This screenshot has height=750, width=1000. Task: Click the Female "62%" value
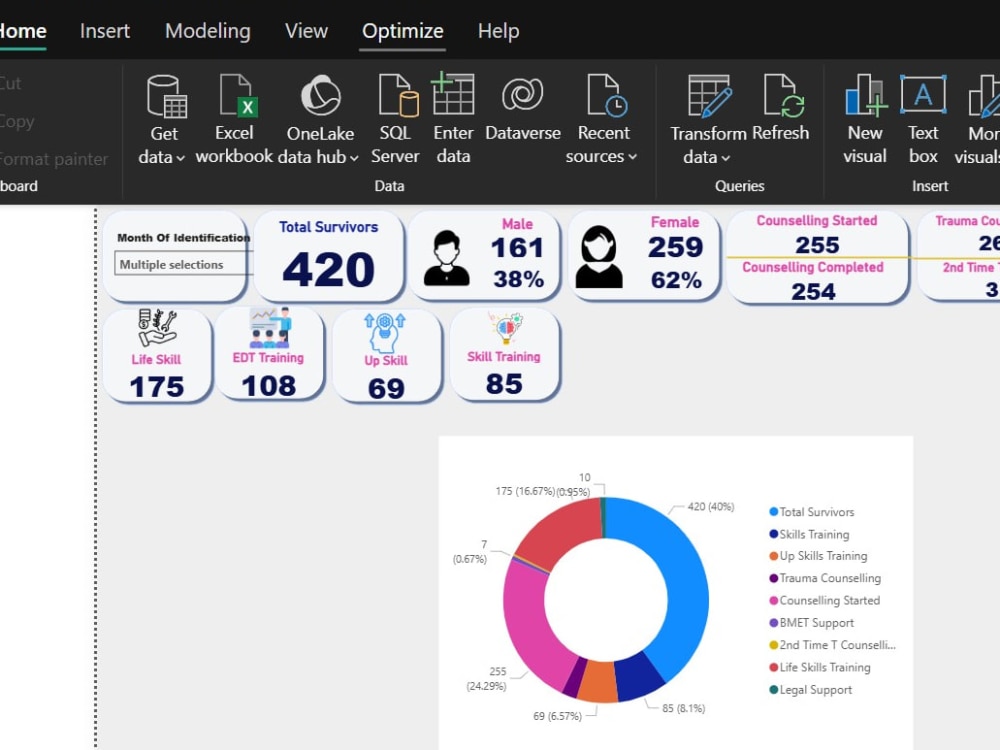pyautogui.click(x=676, y=279)
